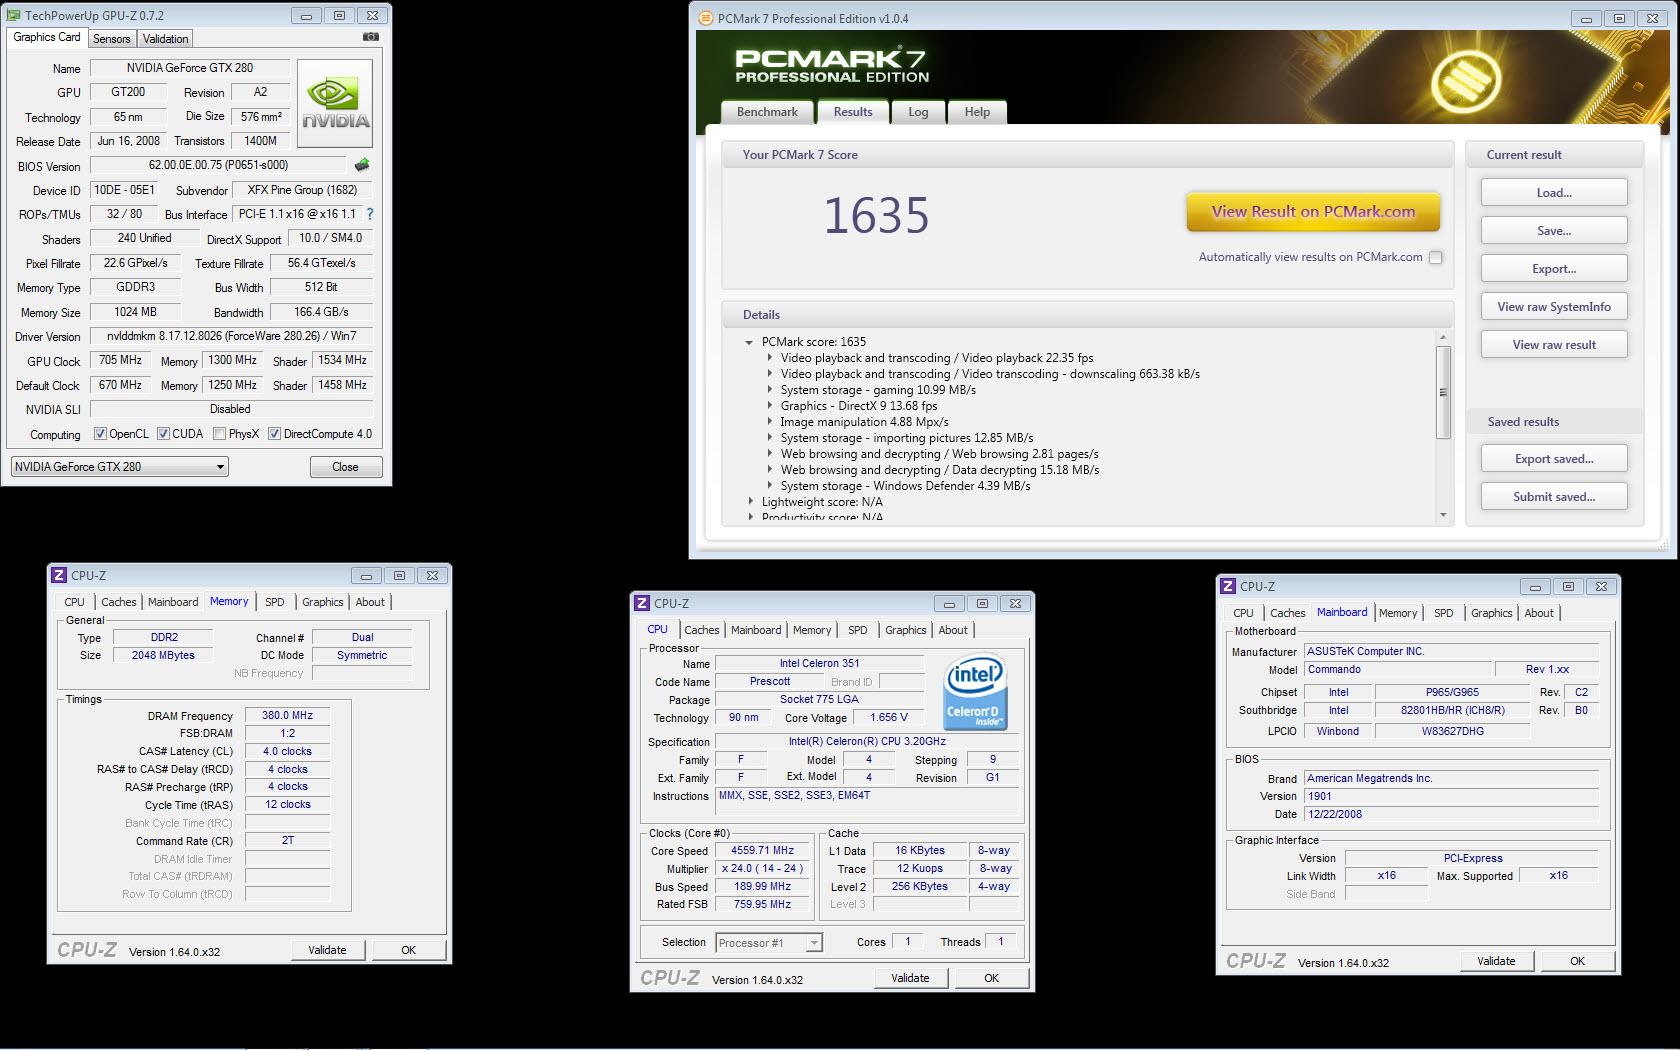Switch to the GPU-Z Sensors tab
Screen dimensions: 1680x1050
[112, 39]
